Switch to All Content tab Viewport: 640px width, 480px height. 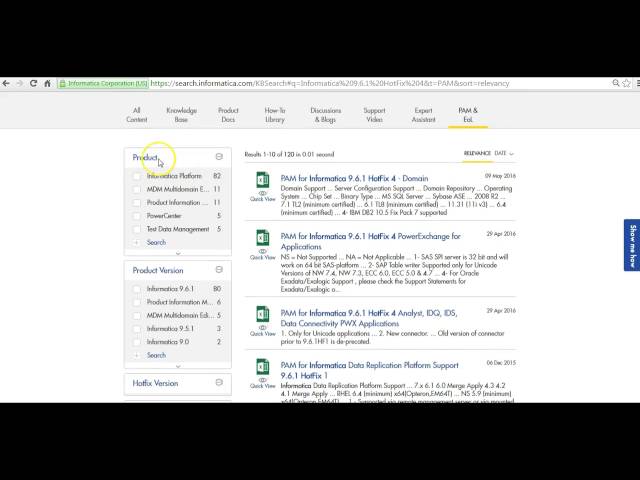[137, 115]
